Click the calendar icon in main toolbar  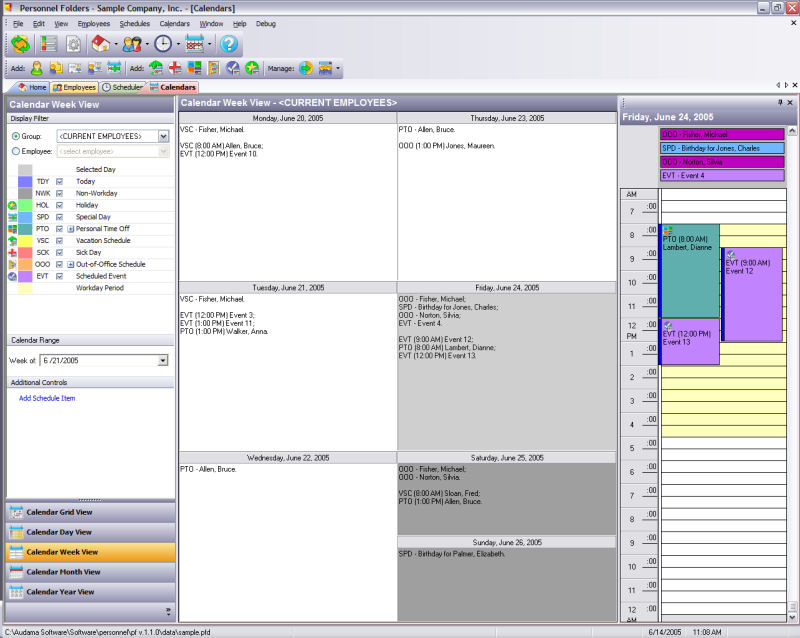pos(196,44)
